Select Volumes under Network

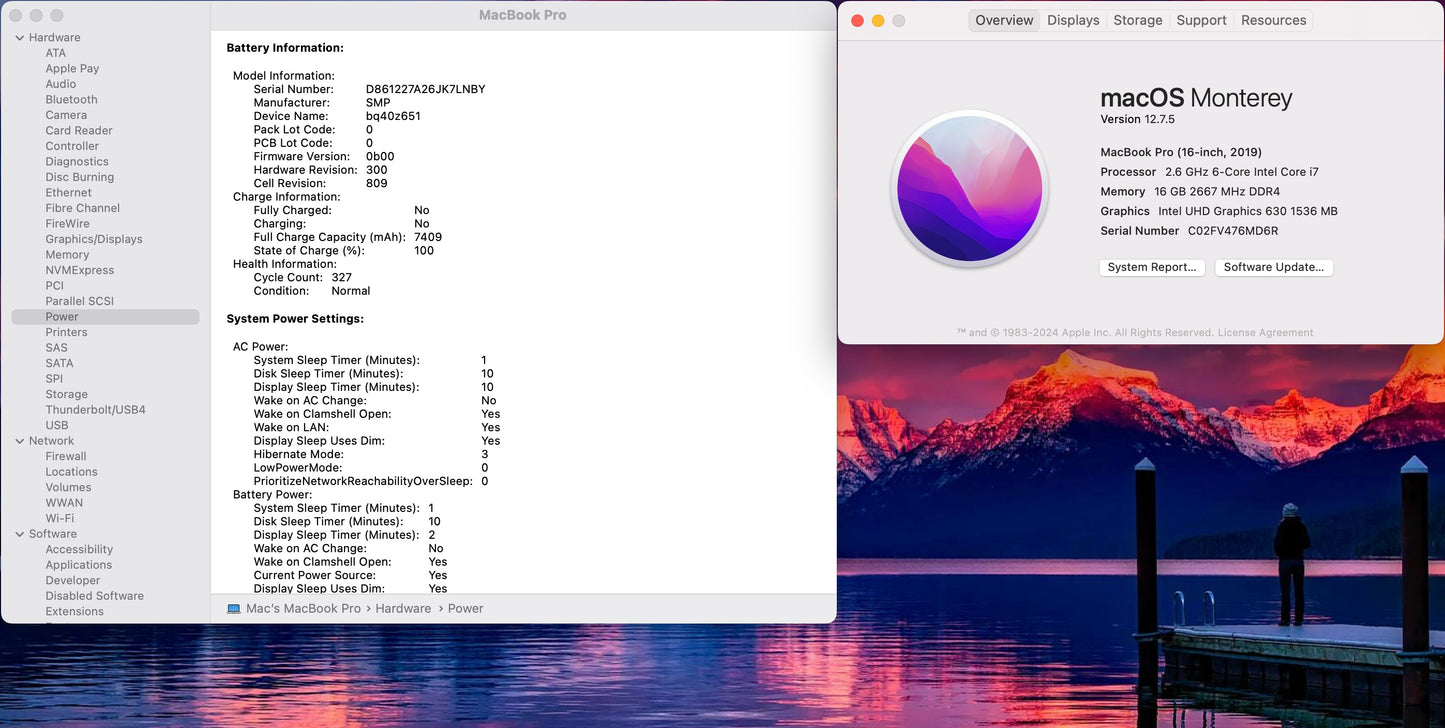point(68,487)
